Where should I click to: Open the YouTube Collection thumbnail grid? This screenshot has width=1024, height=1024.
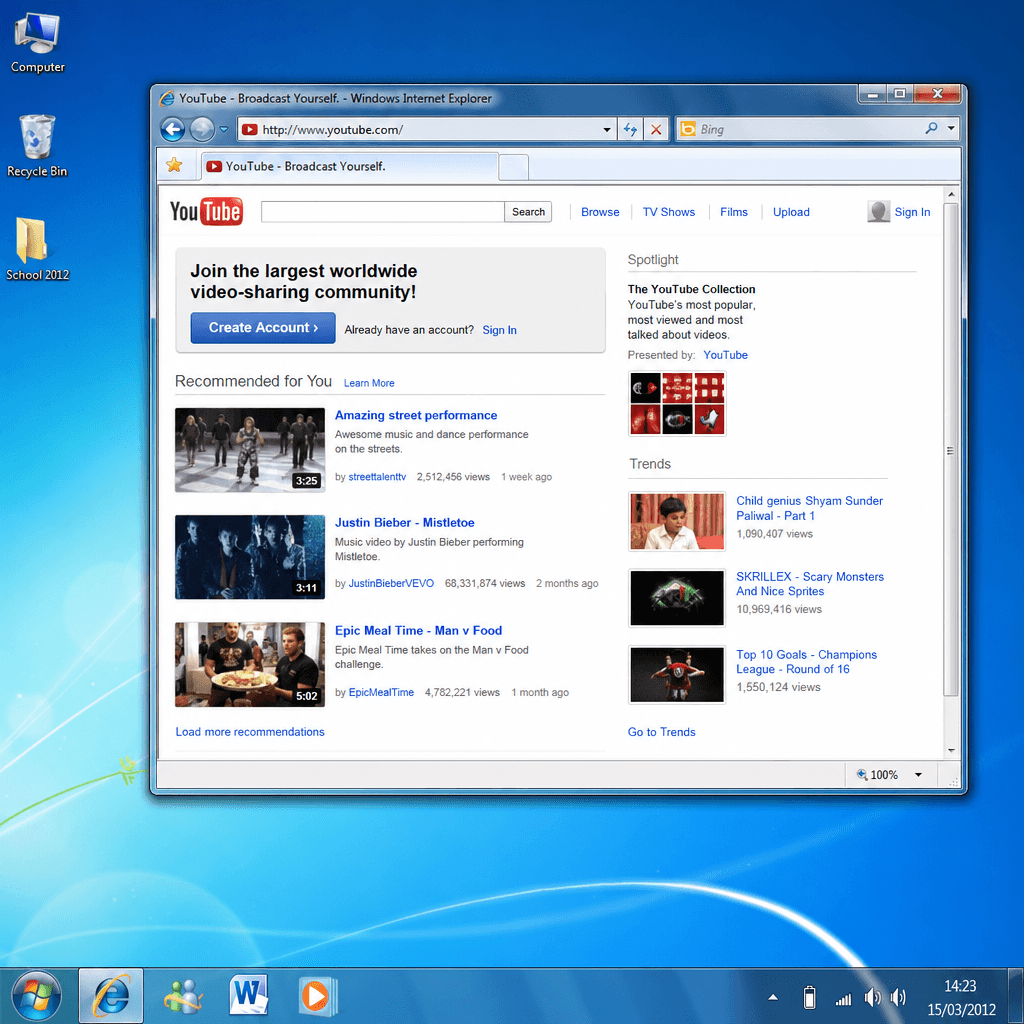(677, 403)
